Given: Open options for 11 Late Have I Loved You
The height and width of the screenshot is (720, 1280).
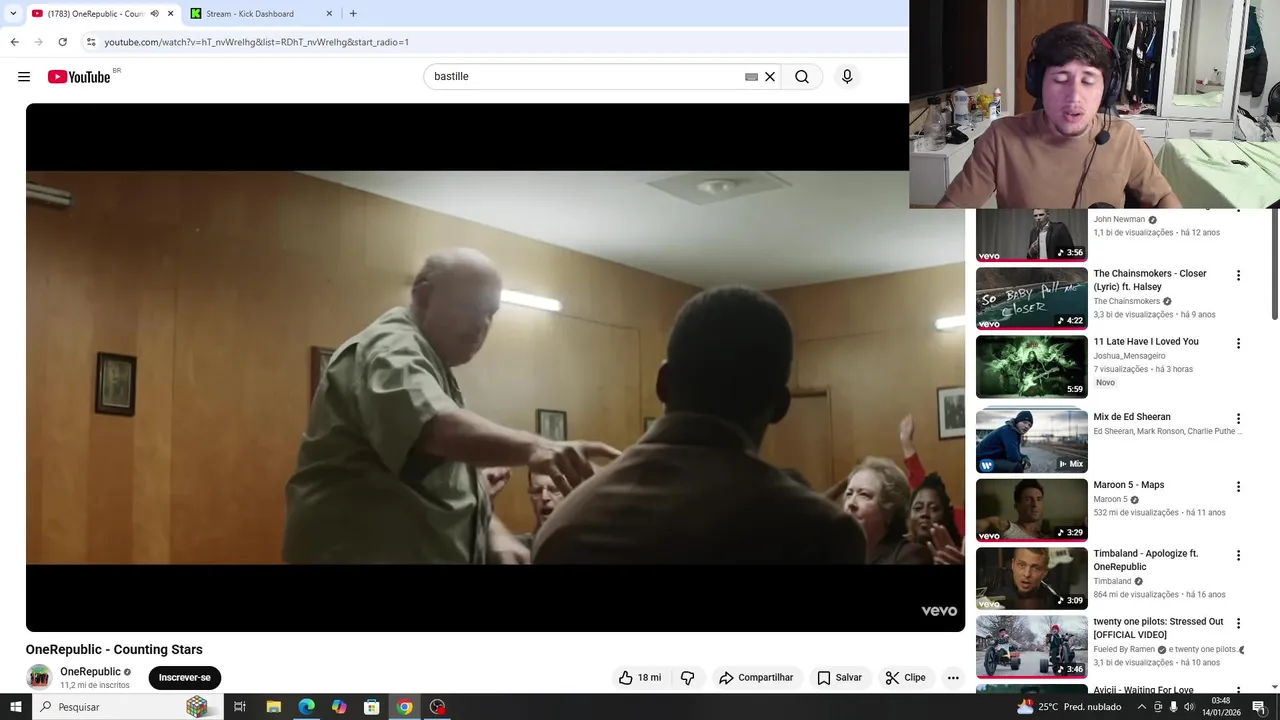Looking at the screenshot, I should click(1238, 343).
